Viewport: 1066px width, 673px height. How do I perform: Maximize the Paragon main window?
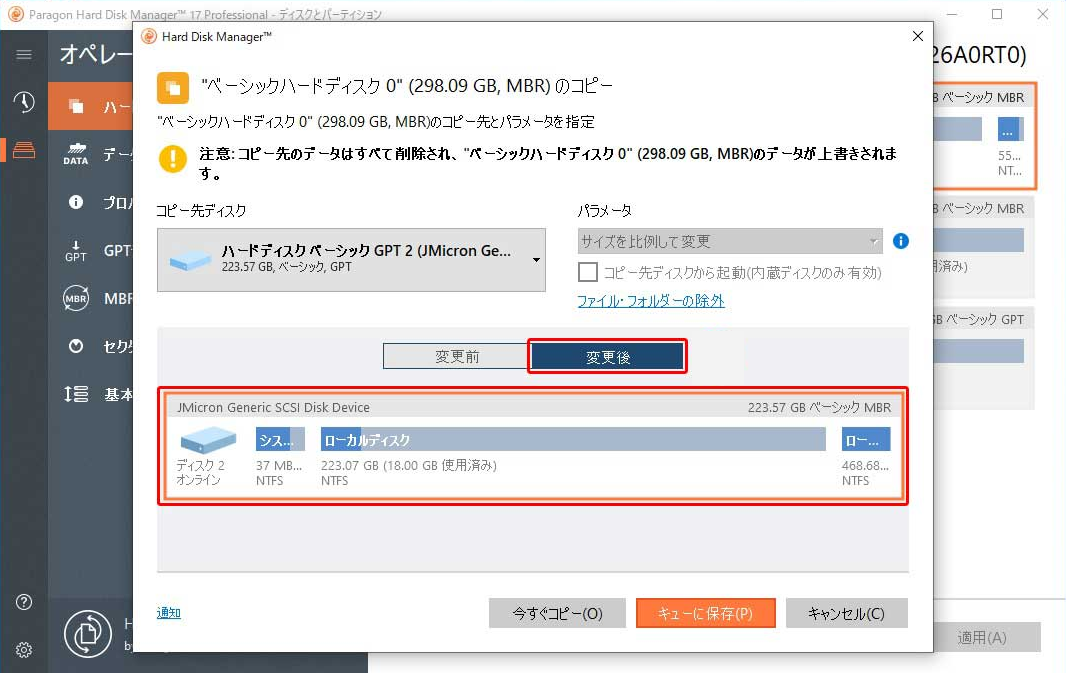tap(997, 14)
